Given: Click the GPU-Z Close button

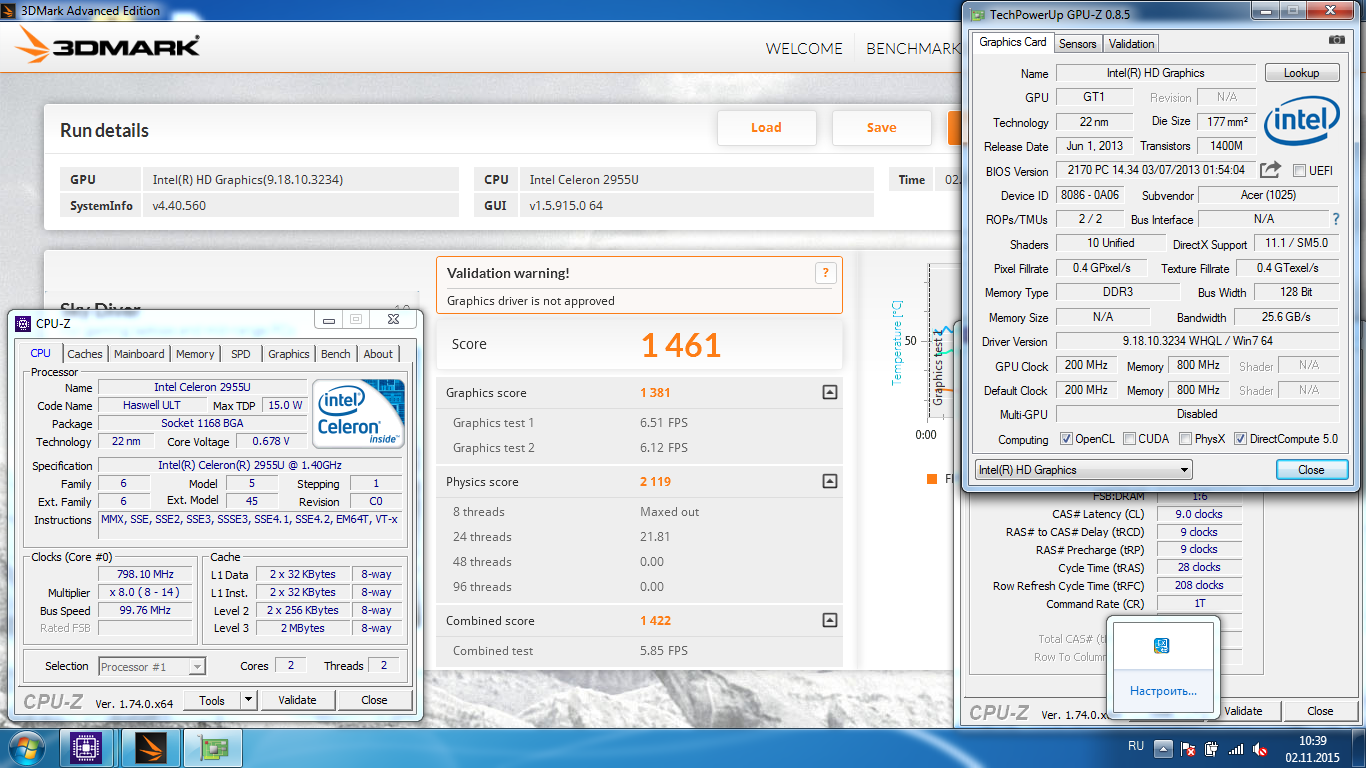Looking at the screenshot, I should (1311, 470).
